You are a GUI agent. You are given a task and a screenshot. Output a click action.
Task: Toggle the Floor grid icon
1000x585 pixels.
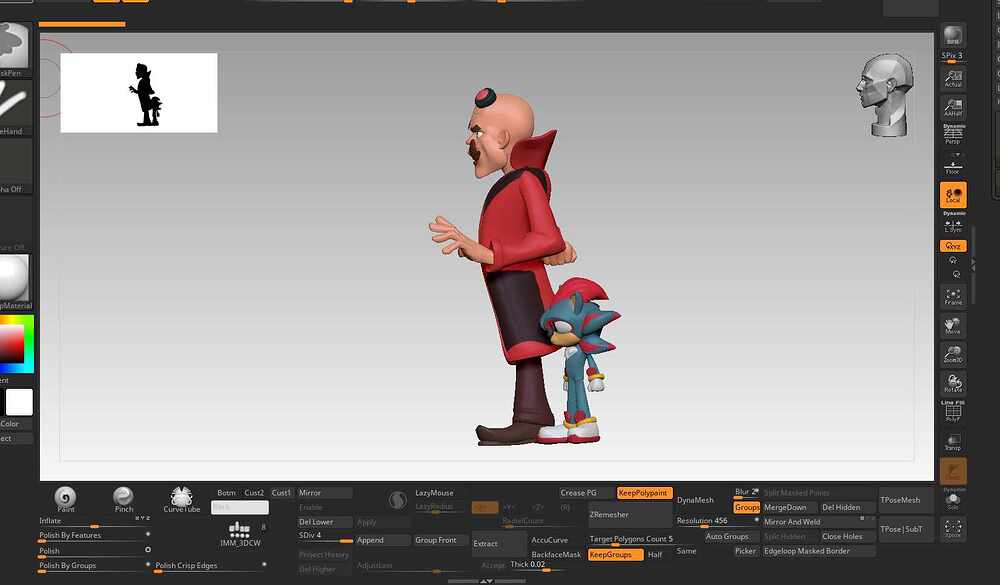point(953,167)
